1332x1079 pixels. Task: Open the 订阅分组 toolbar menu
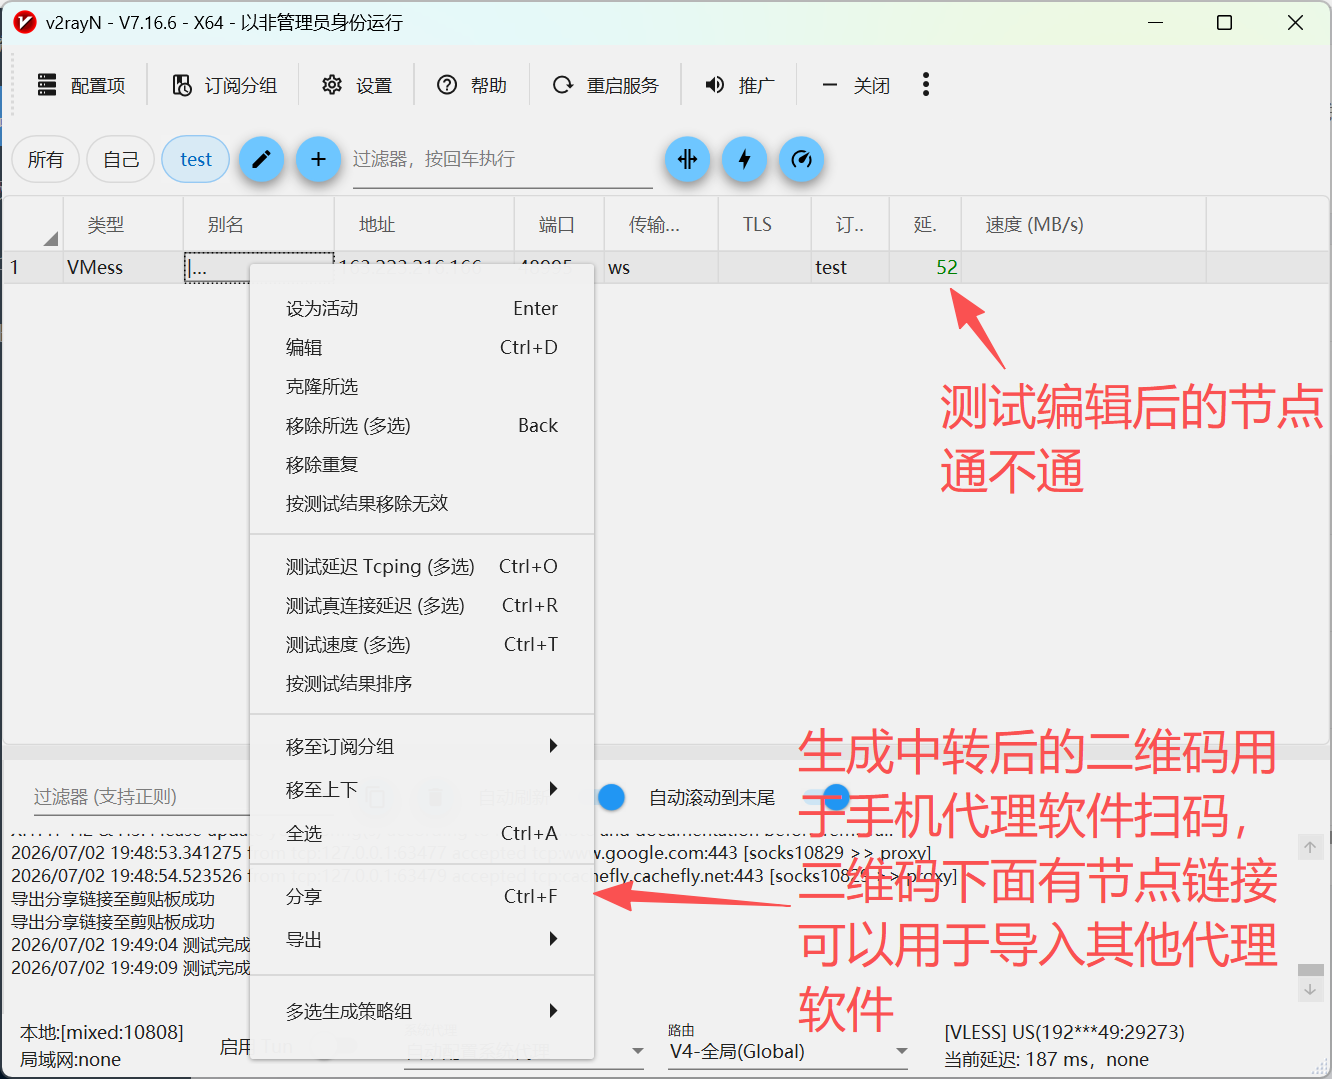[x=224, y=85]
